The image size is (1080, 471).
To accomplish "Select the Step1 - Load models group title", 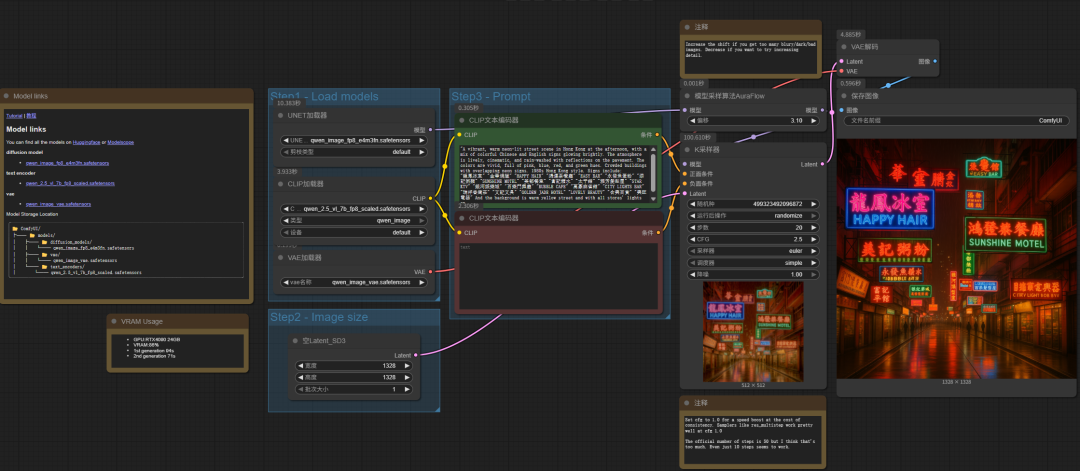I will 324,96.
